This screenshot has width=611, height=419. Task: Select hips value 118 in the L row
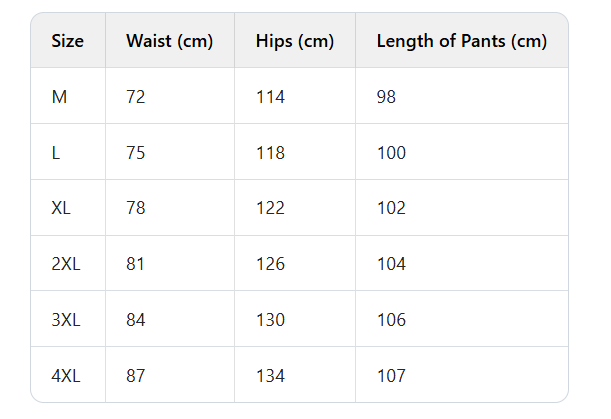(270, 153)
